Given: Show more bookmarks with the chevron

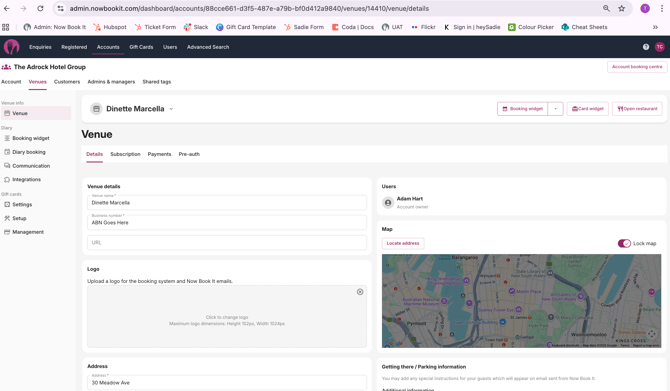Looking at the screenshot, I should pyautogui.click(x=655, y=27).
